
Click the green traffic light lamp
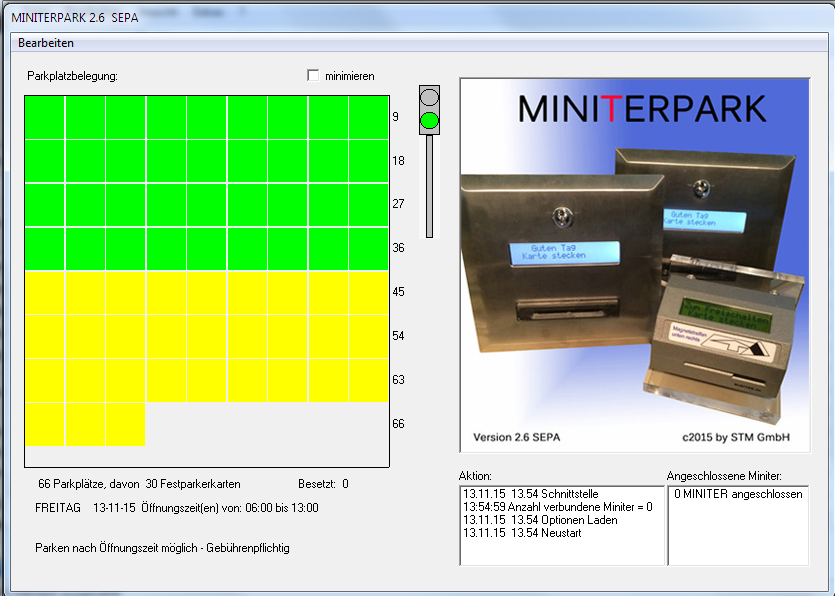pyautogui.click(x=428, y=120)
